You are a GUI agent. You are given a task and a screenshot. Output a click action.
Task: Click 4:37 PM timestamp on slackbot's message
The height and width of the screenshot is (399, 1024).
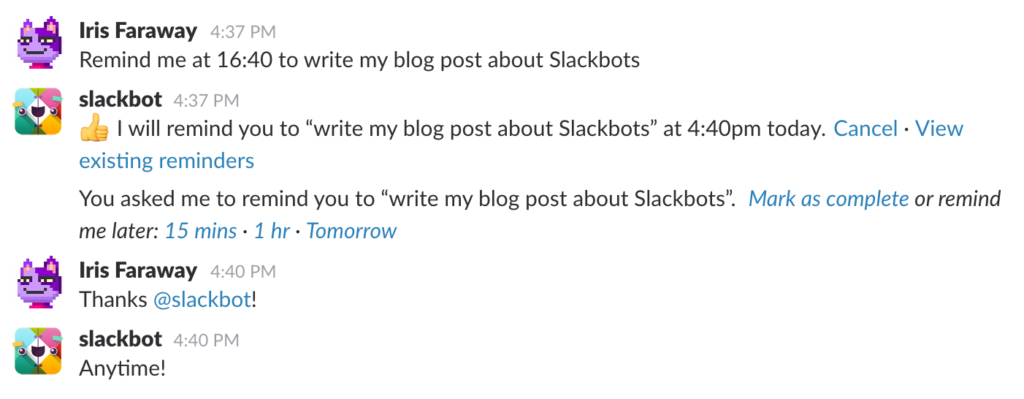[206, 101]
